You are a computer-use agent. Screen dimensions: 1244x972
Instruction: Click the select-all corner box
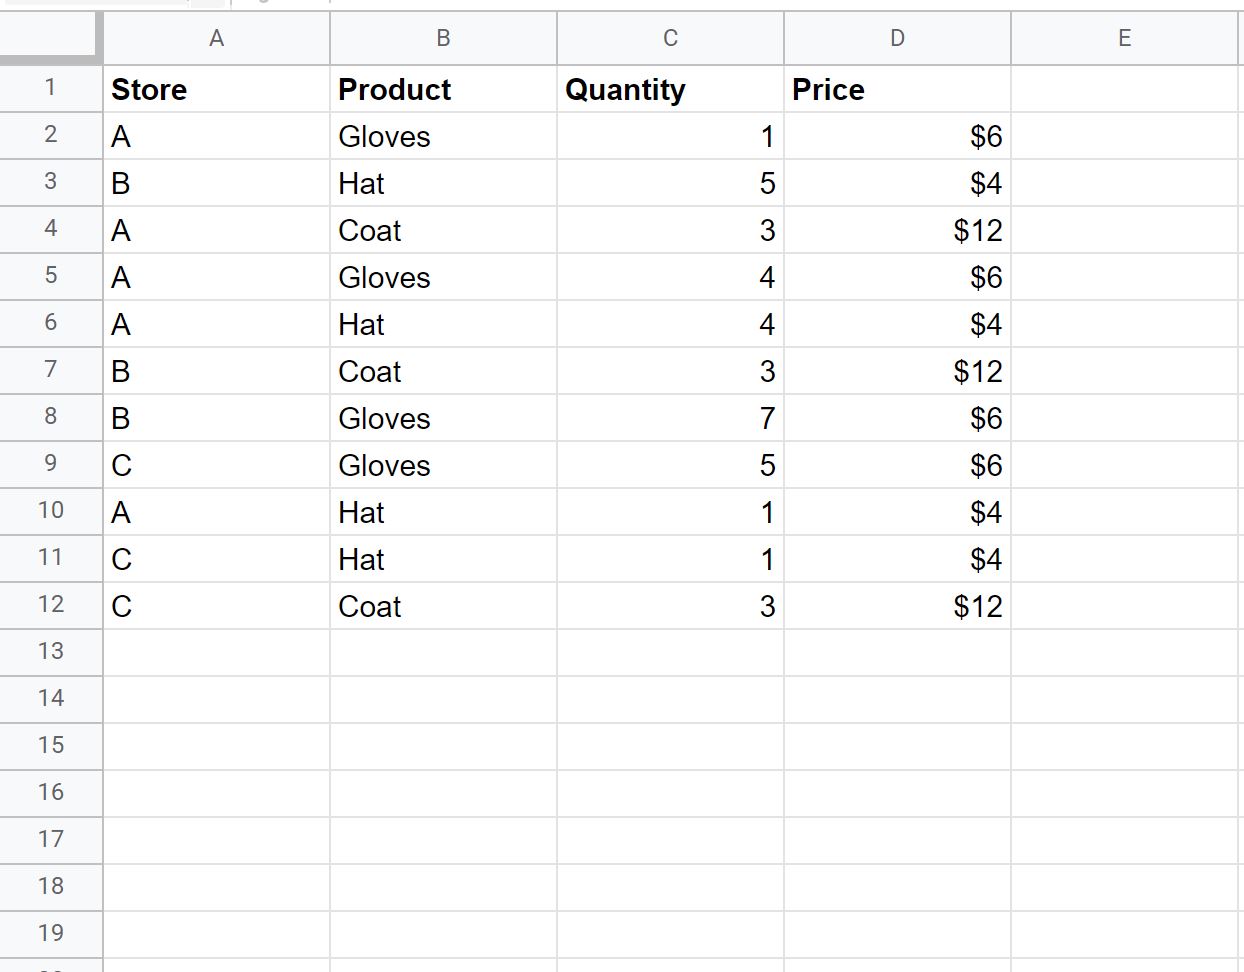click(x=51, y=39)
